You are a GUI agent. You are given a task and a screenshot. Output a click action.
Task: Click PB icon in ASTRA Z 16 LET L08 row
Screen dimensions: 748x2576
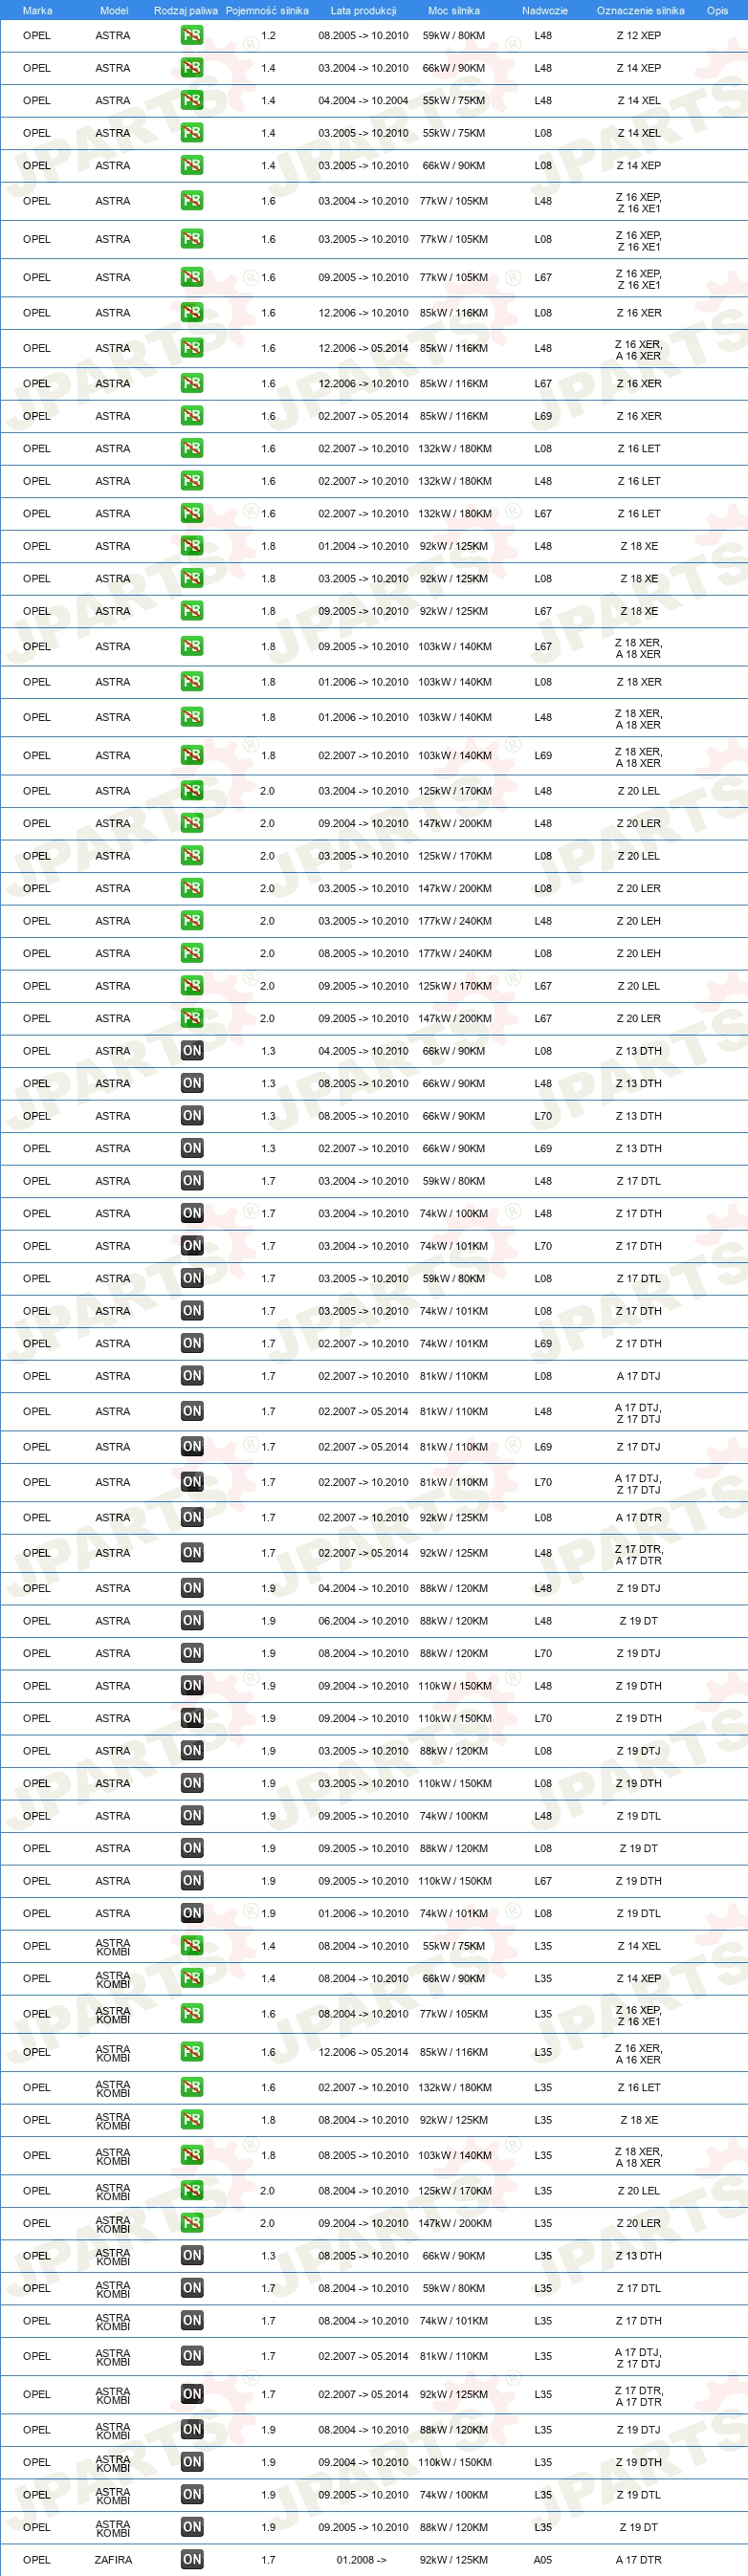[x=192, y=448]
